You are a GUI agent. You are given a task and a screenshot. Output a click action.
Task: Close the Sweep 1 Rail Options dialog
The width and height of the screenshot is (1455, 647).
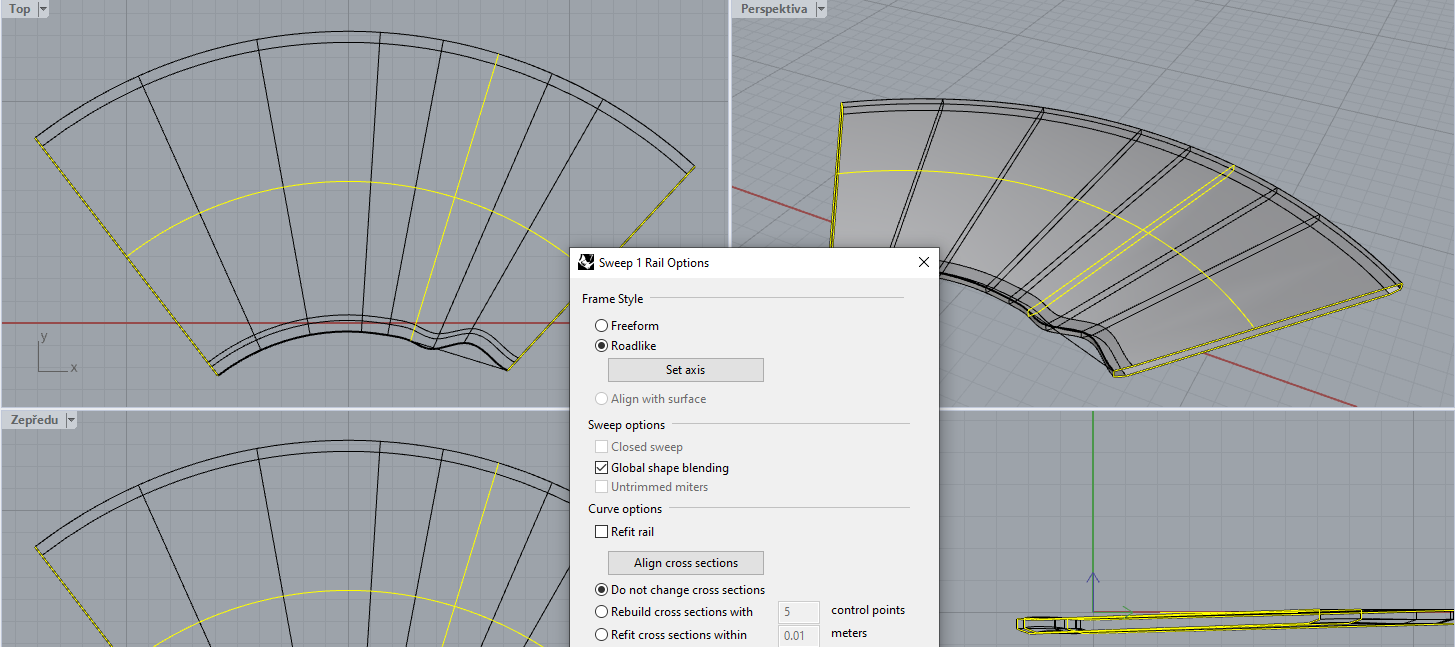click(x=923, y=263)
